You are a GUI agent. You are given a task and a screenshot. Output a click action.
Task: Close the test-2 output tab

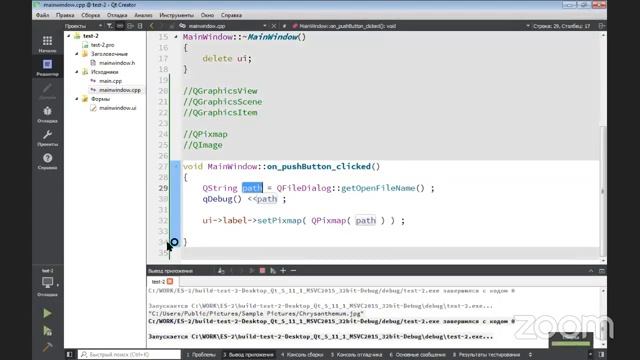(x=170, y=282)
